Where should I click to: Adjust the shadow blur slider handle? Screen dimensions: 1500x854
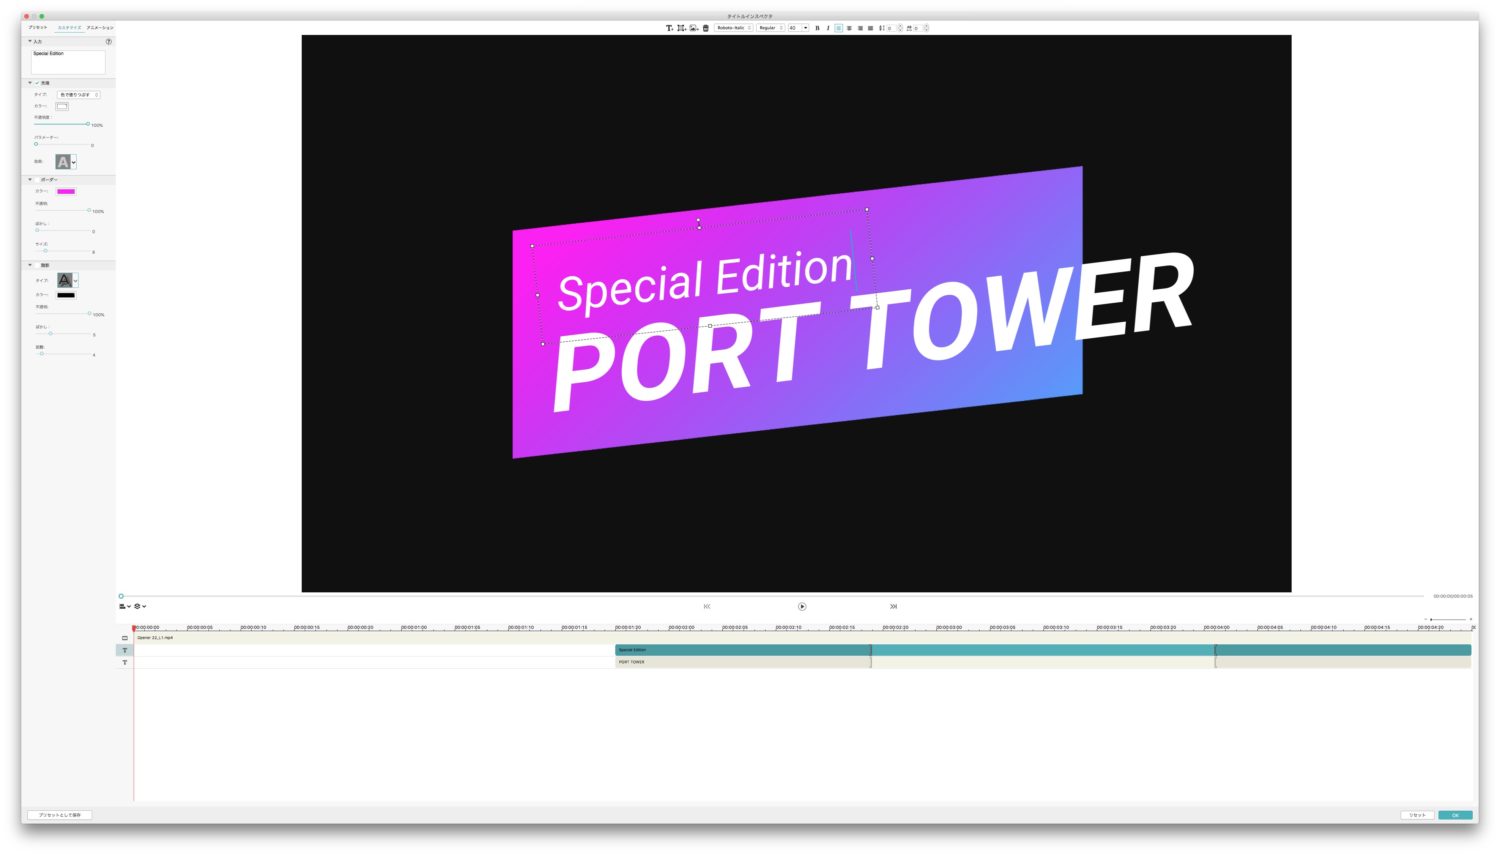[x=50, y=333]
